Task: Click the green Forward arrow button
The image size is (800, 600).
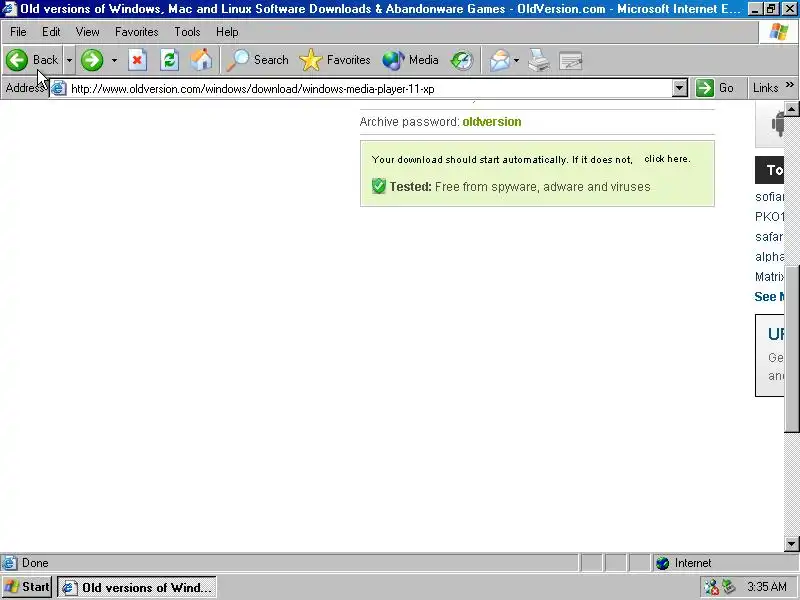Action: (92, 60)
